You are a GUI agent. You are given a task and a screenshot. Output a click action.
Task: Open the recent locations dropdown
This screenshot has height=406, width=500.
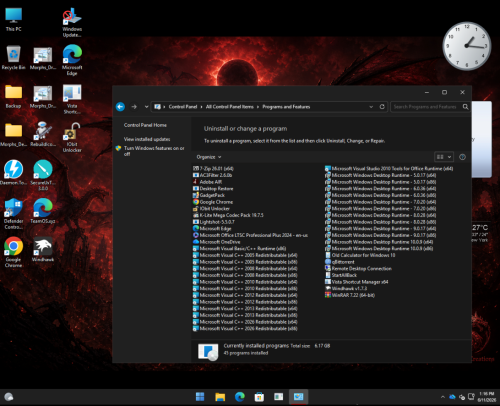pos(146,107)
